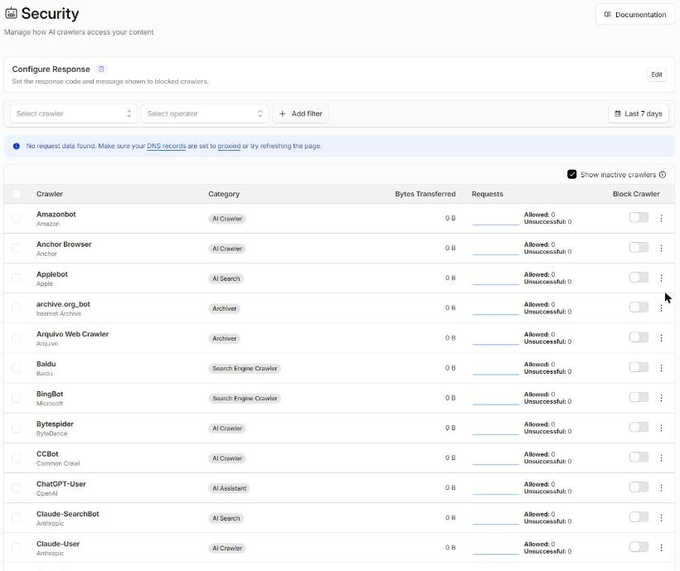Screen dimensions: 680x571
Task: Uncheck Show inactive crawlers checkbox
Action: (572, 174)
